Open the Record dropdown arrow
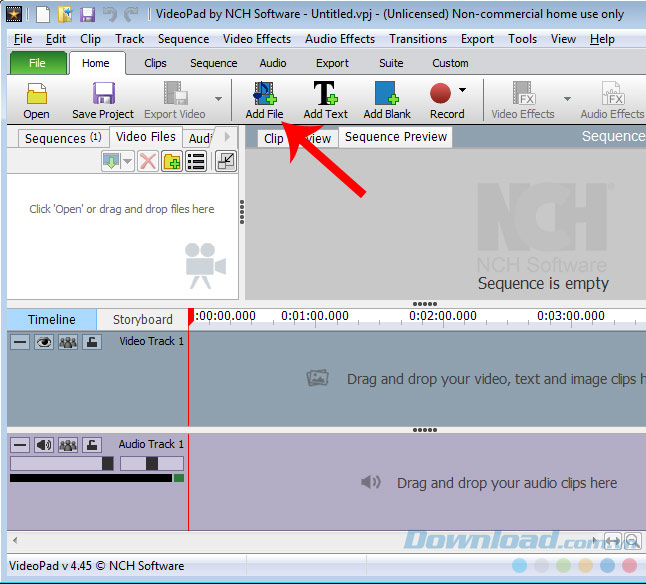Screen dimensions: 646x584 462,91
